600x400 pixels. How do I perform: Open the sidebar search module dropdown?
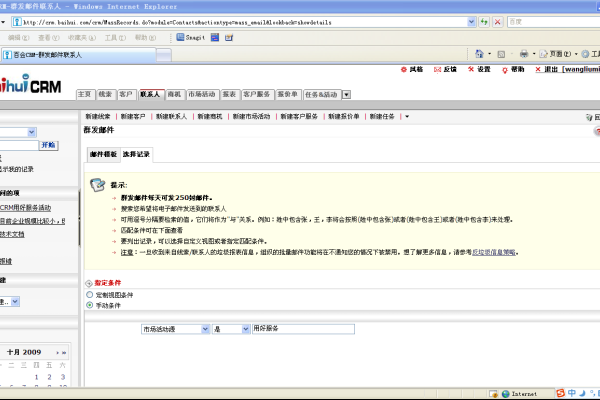[32, 132]
